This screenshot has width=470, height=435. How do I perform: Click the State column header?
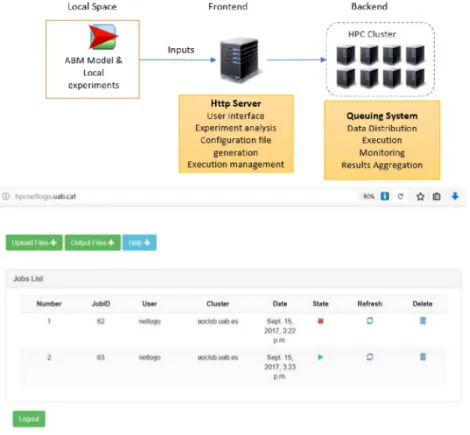320,304
